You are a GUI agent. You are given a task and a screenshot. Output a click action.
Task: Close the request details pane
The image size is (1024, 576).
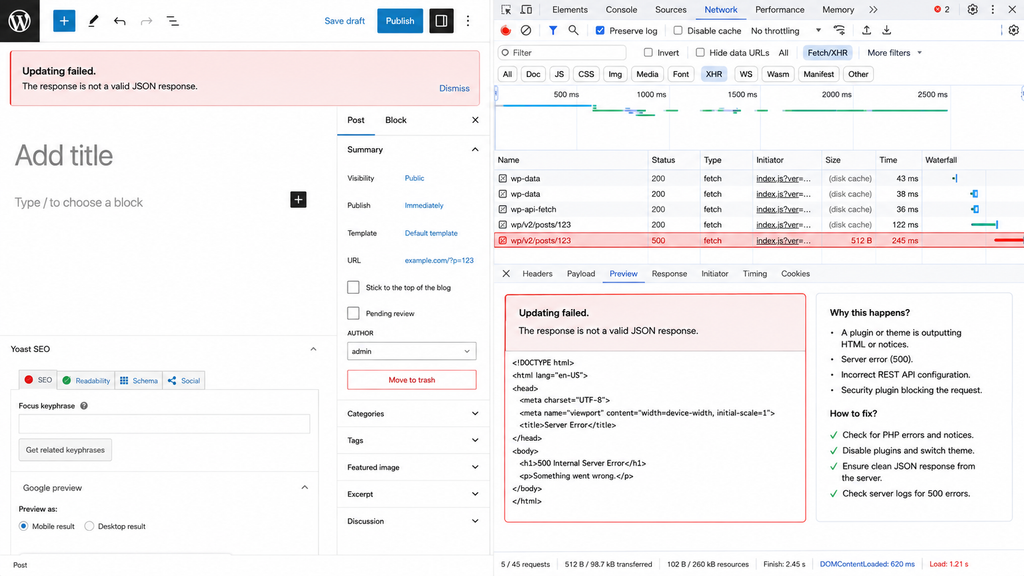click(x=506, y=274)
